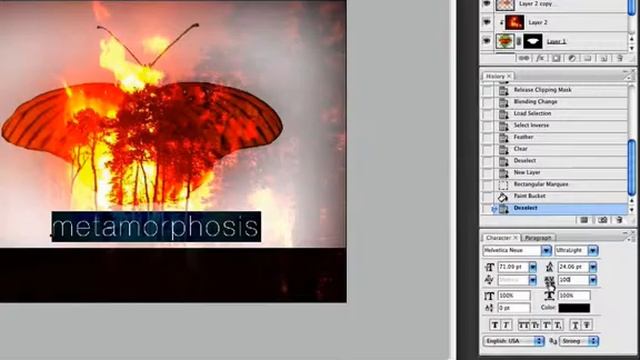Hide Layer 2 copy using eye icon
Image resolution: width=640 pixels, height=360 pixels.
coord(487,4)
